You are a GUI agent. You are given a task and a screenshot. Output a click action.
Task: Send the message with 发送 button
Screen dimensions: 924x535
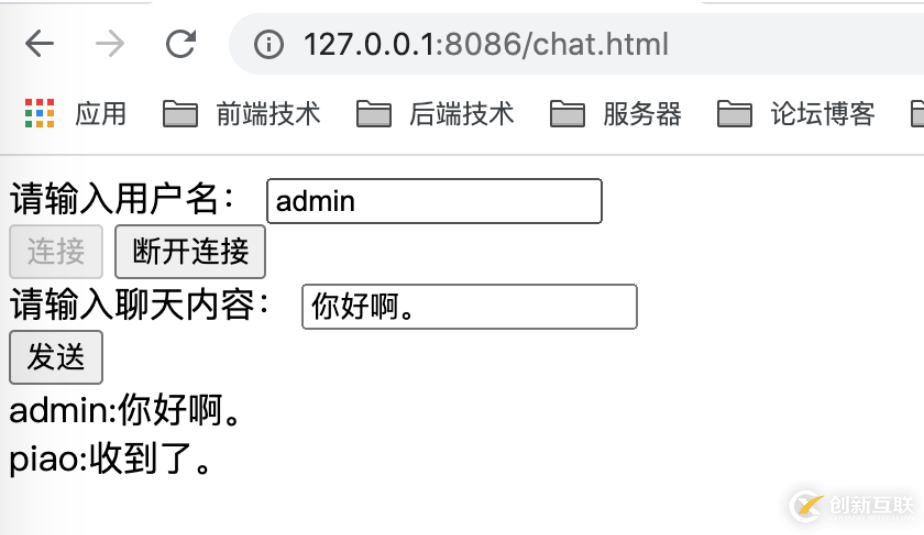56,357
